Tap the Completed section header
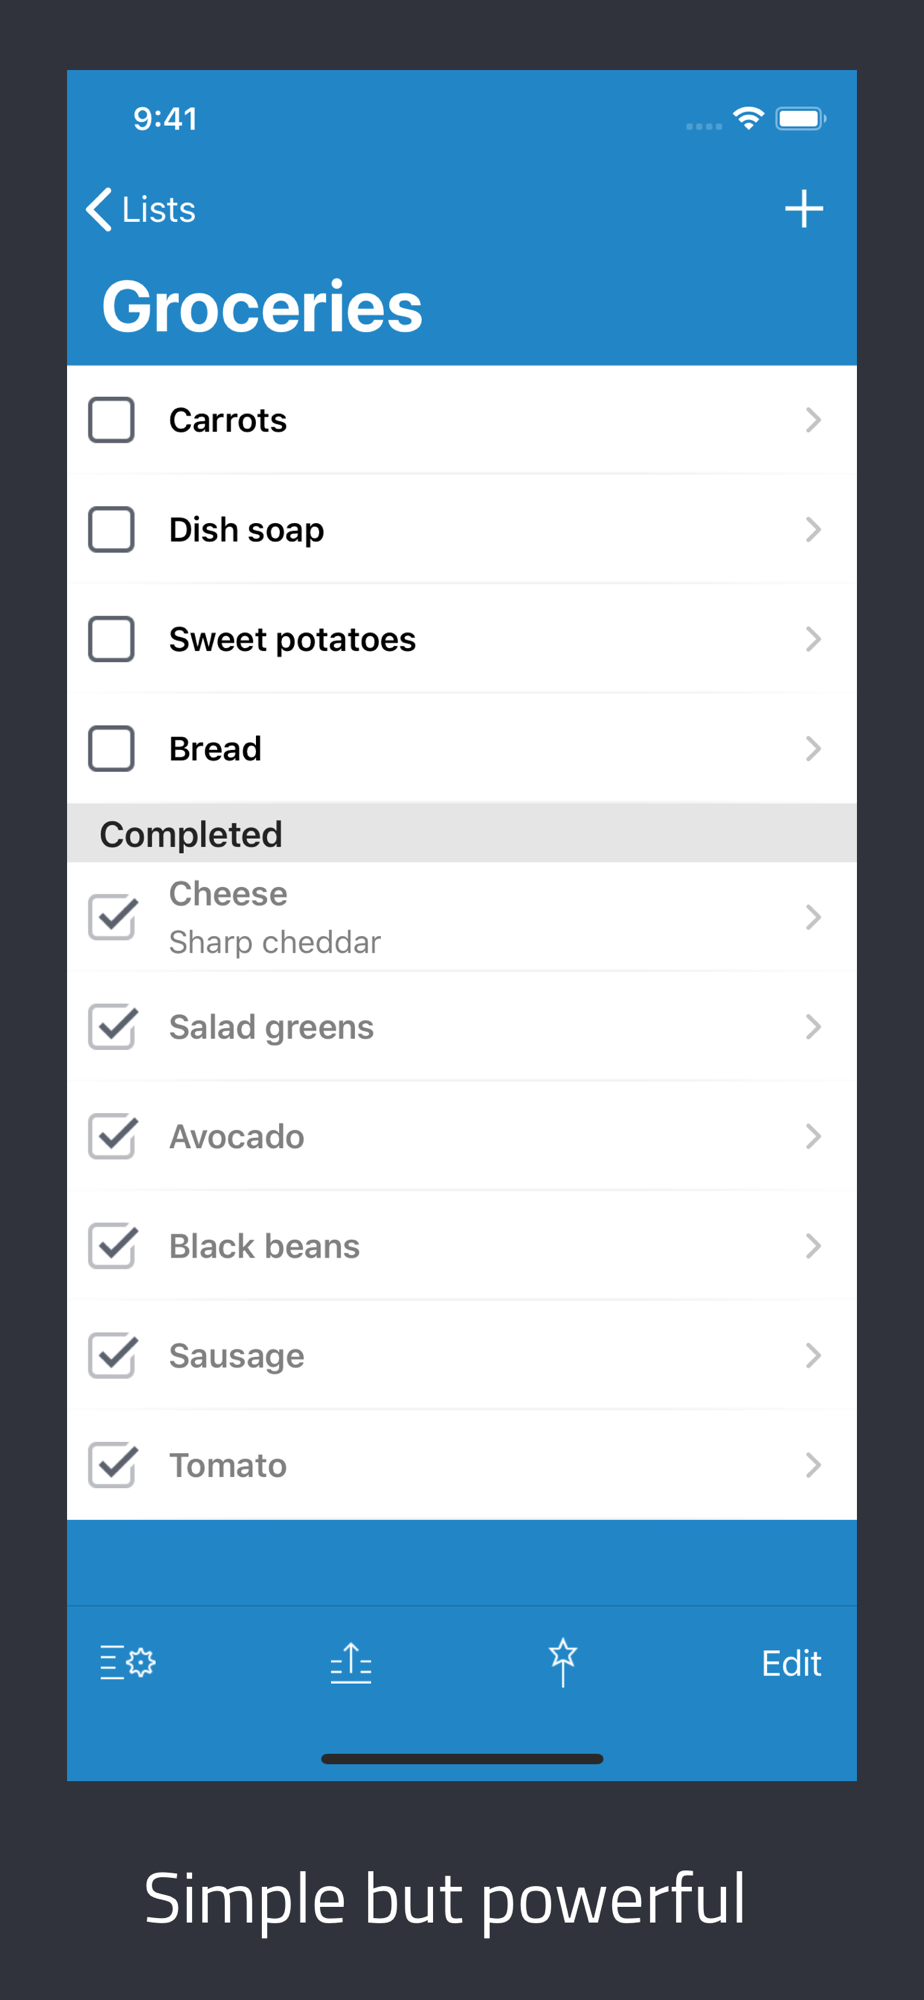Image resolution: width=924 pixels, height=2000 pixels. pyautogui.click(x=462, y=834)
